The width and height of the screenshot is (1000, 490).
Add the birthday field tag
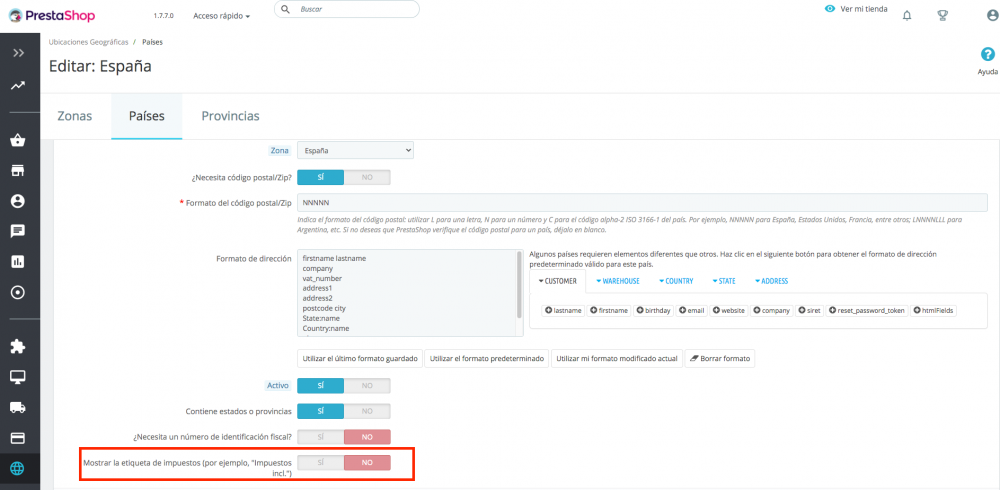point(653,311)
